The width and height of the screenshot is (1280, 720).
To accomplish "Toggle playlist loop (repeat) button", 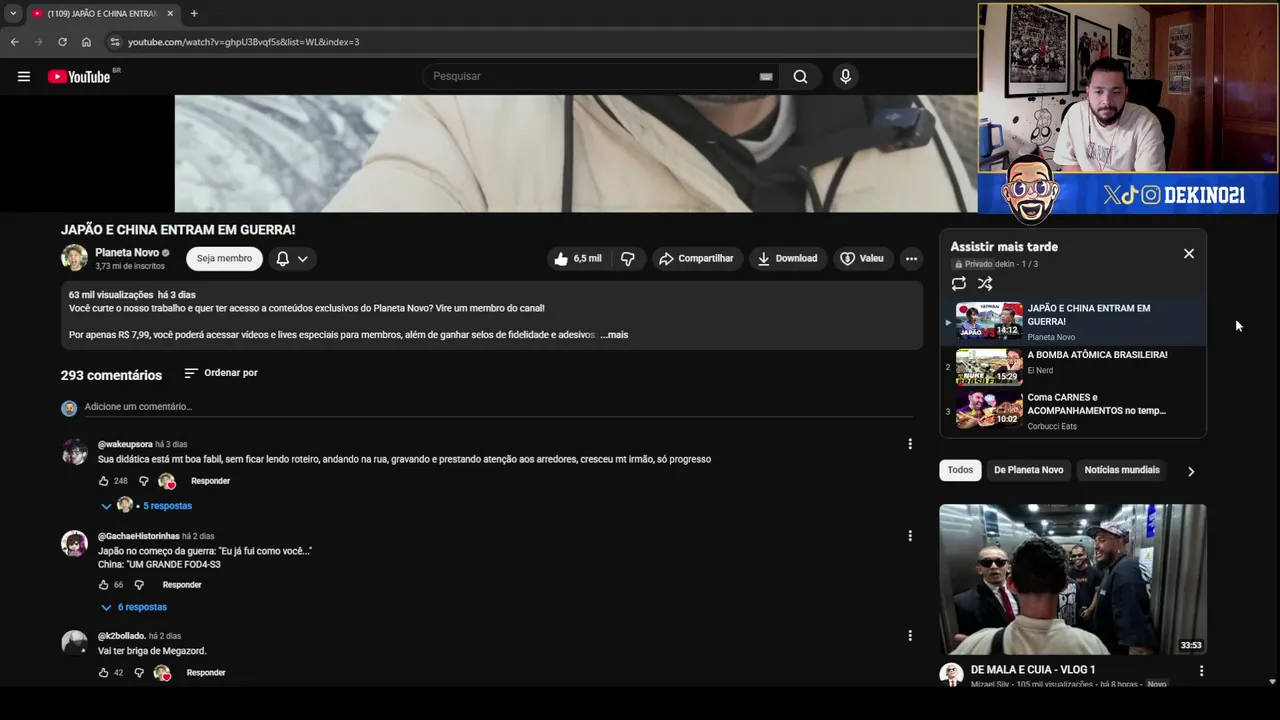I will click(x=959, y=284).
